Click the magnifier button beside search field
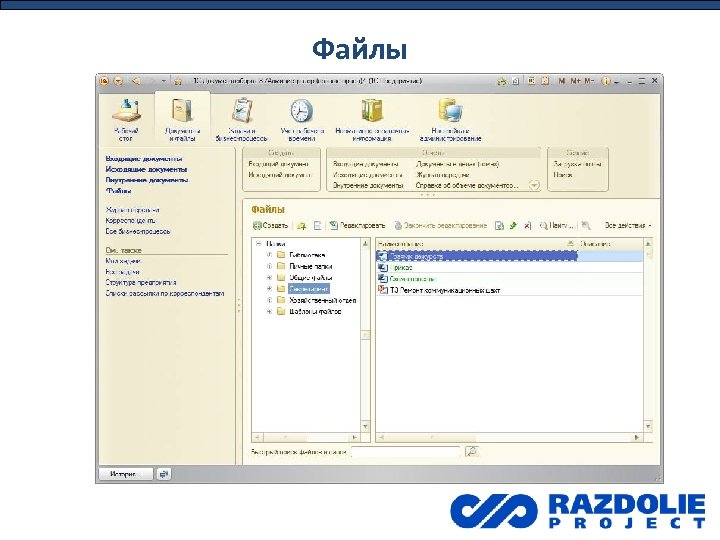 [x=472, y=452]
